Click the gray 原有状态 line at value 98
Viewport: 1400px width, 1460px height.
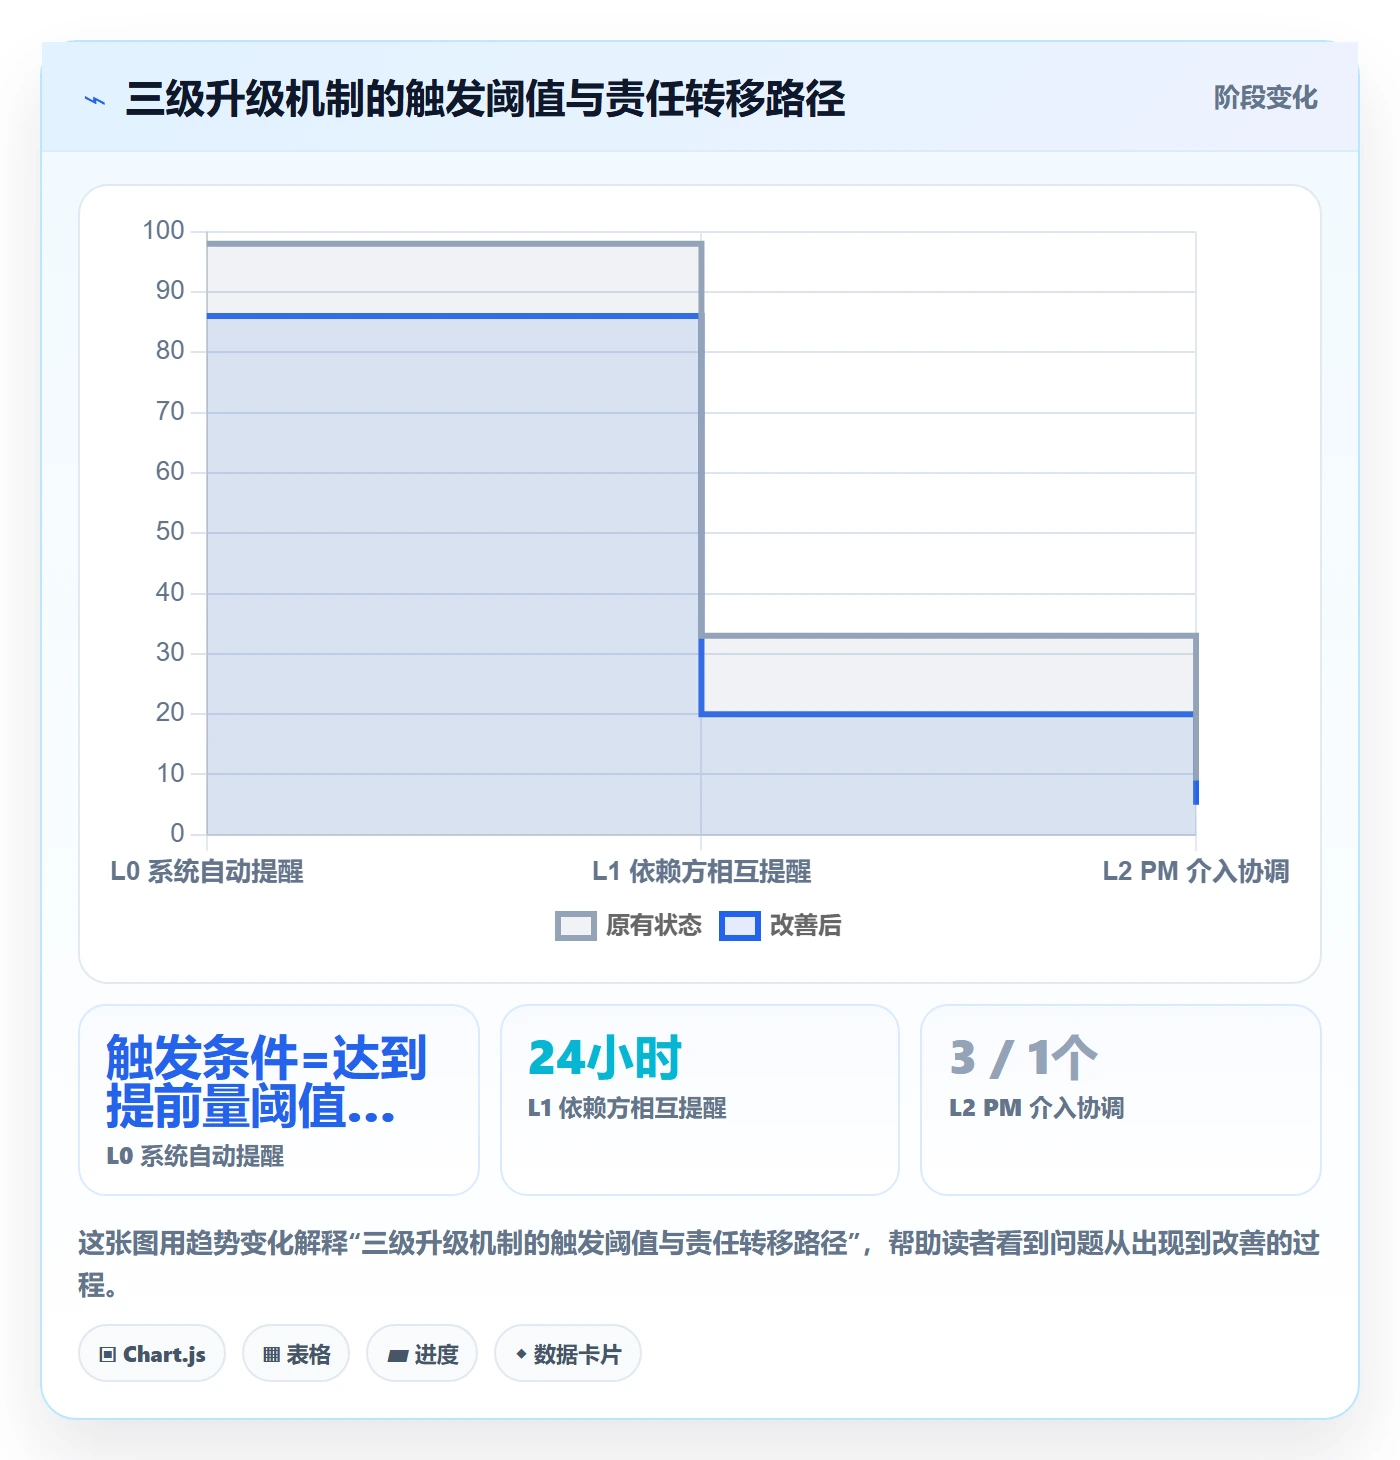pyautogui.click(x=454, y=244)
